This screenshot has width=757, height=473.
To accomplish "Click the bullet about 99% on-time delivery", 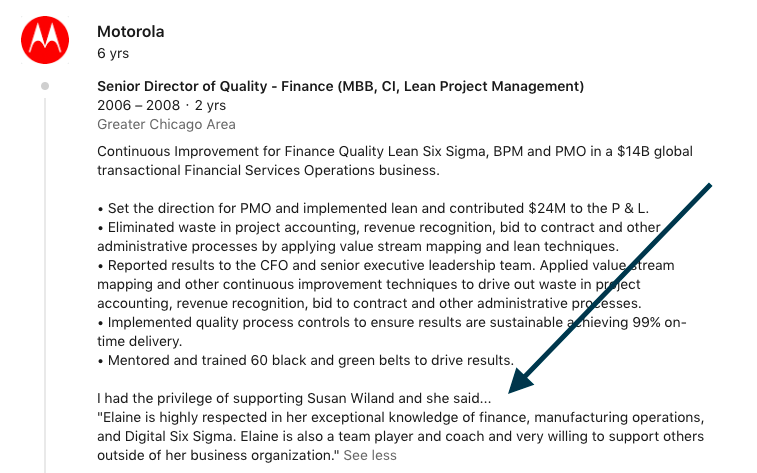I will 392,332.
